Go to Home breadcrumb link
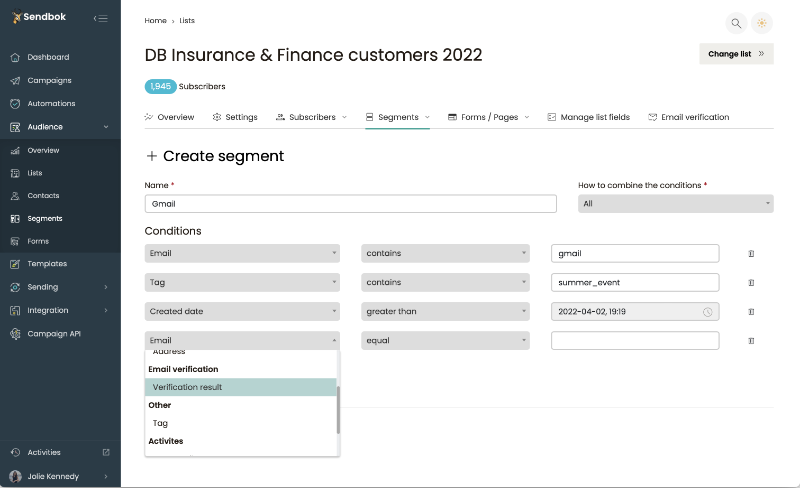The height and width of the screenshot is (488, 800). 155,20
